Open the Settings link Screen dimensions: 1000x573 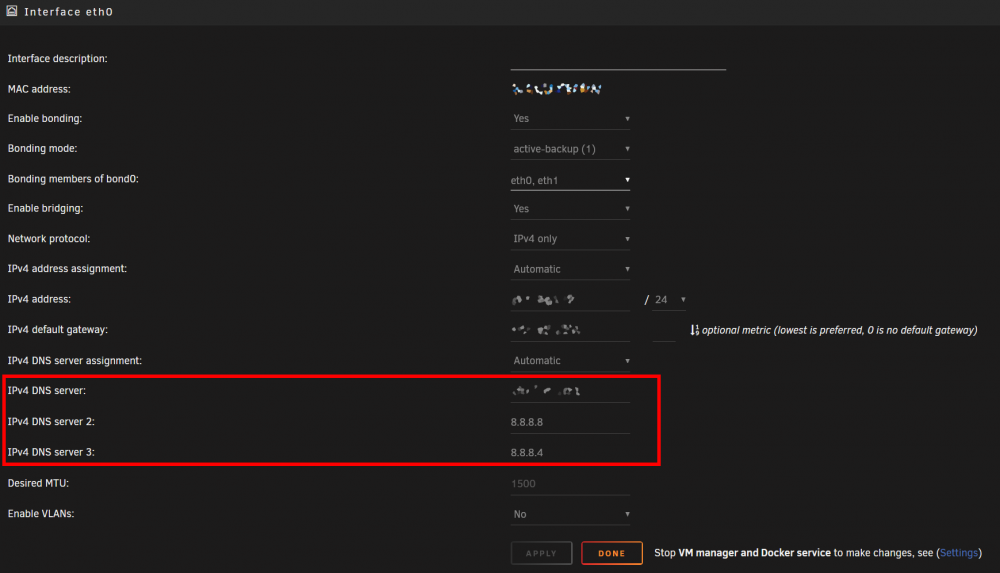click(x=959, y=553)
